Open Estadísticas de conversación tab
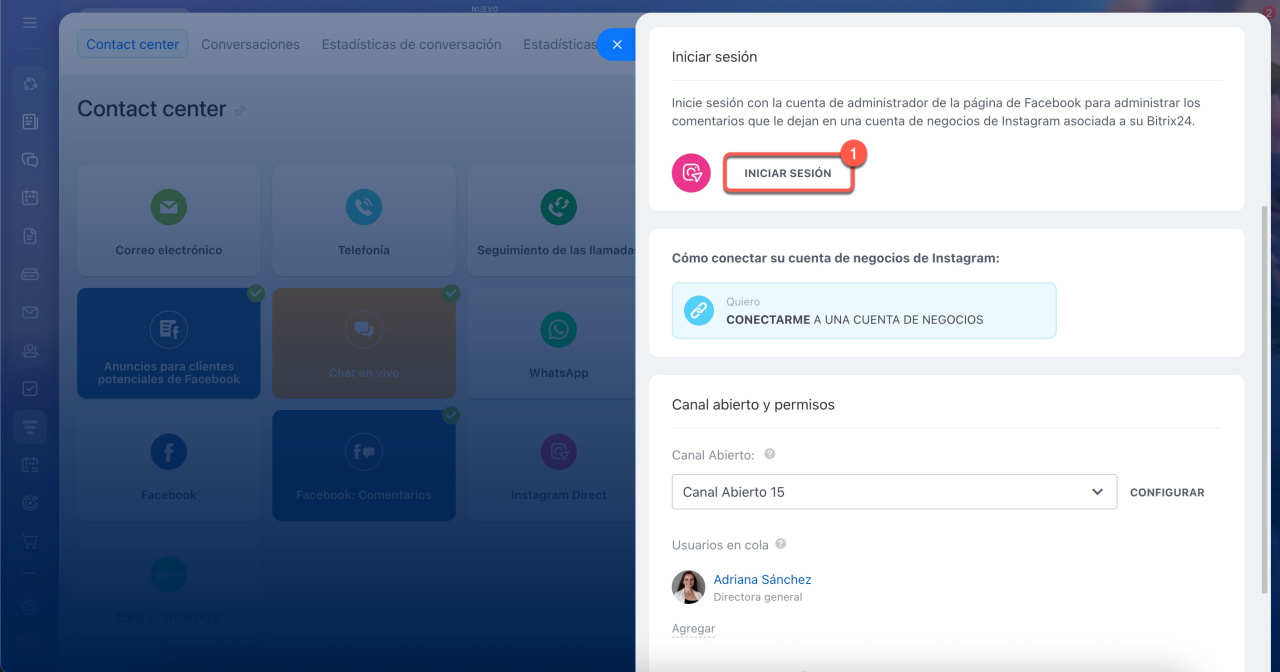This screenshot has width=1280, height=672. [x=411, y=44]
